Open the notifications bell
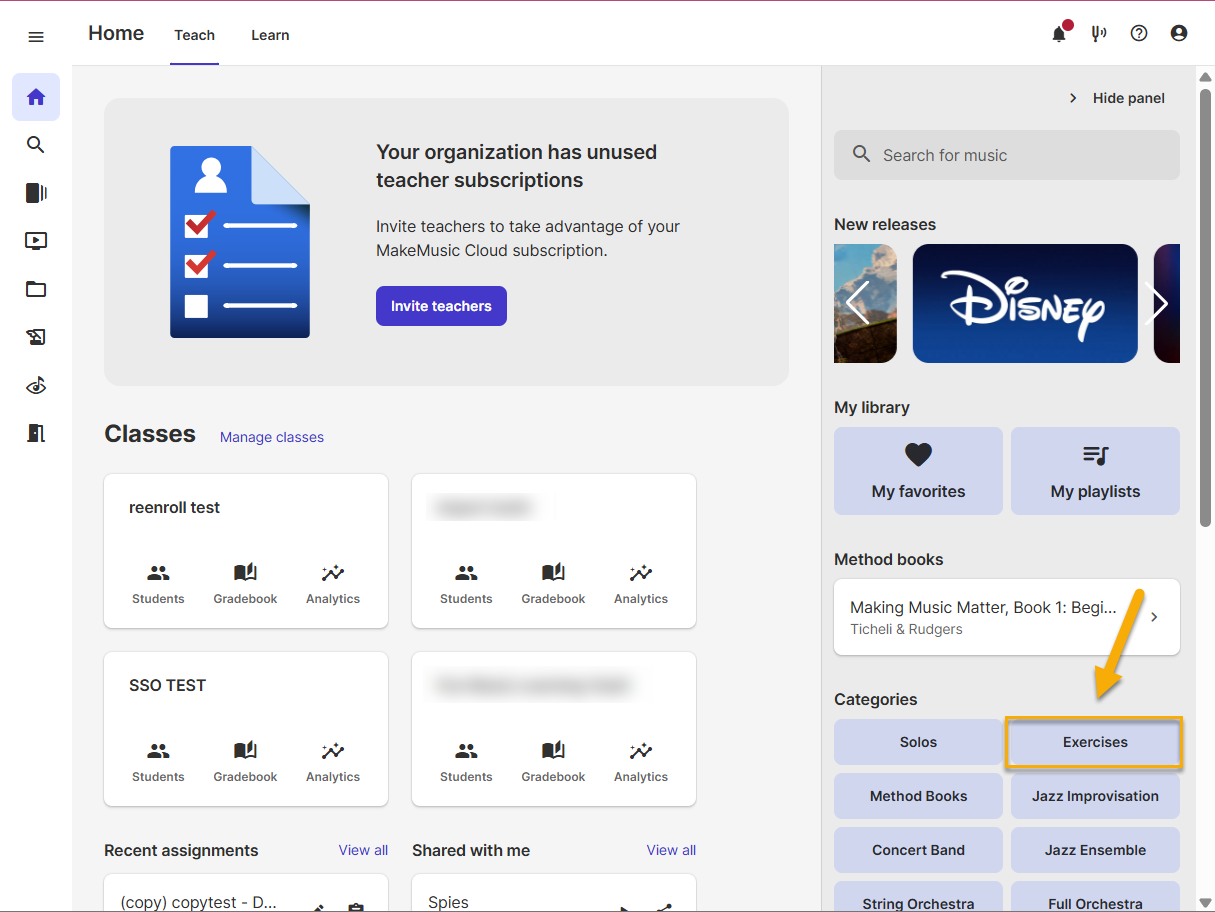Image resolution: width=1215 pixels, height=912 pixels. 1059,34
